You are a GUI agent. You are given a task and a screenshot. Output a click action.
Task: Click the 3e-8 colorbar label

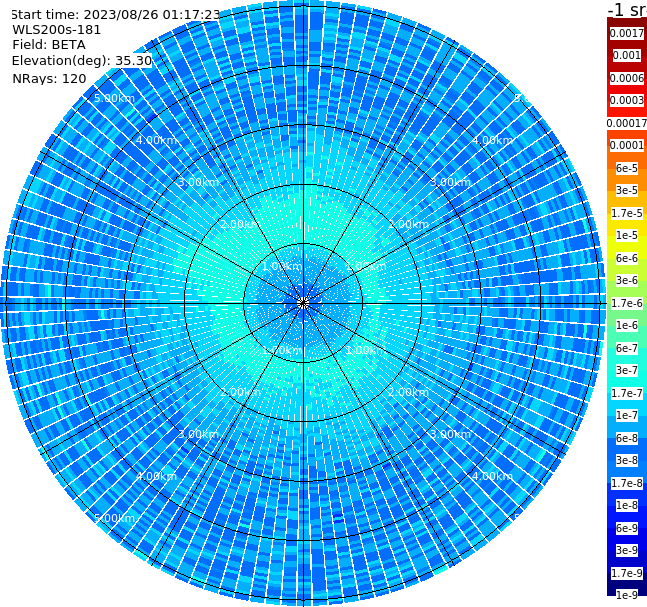pos(627,460)
